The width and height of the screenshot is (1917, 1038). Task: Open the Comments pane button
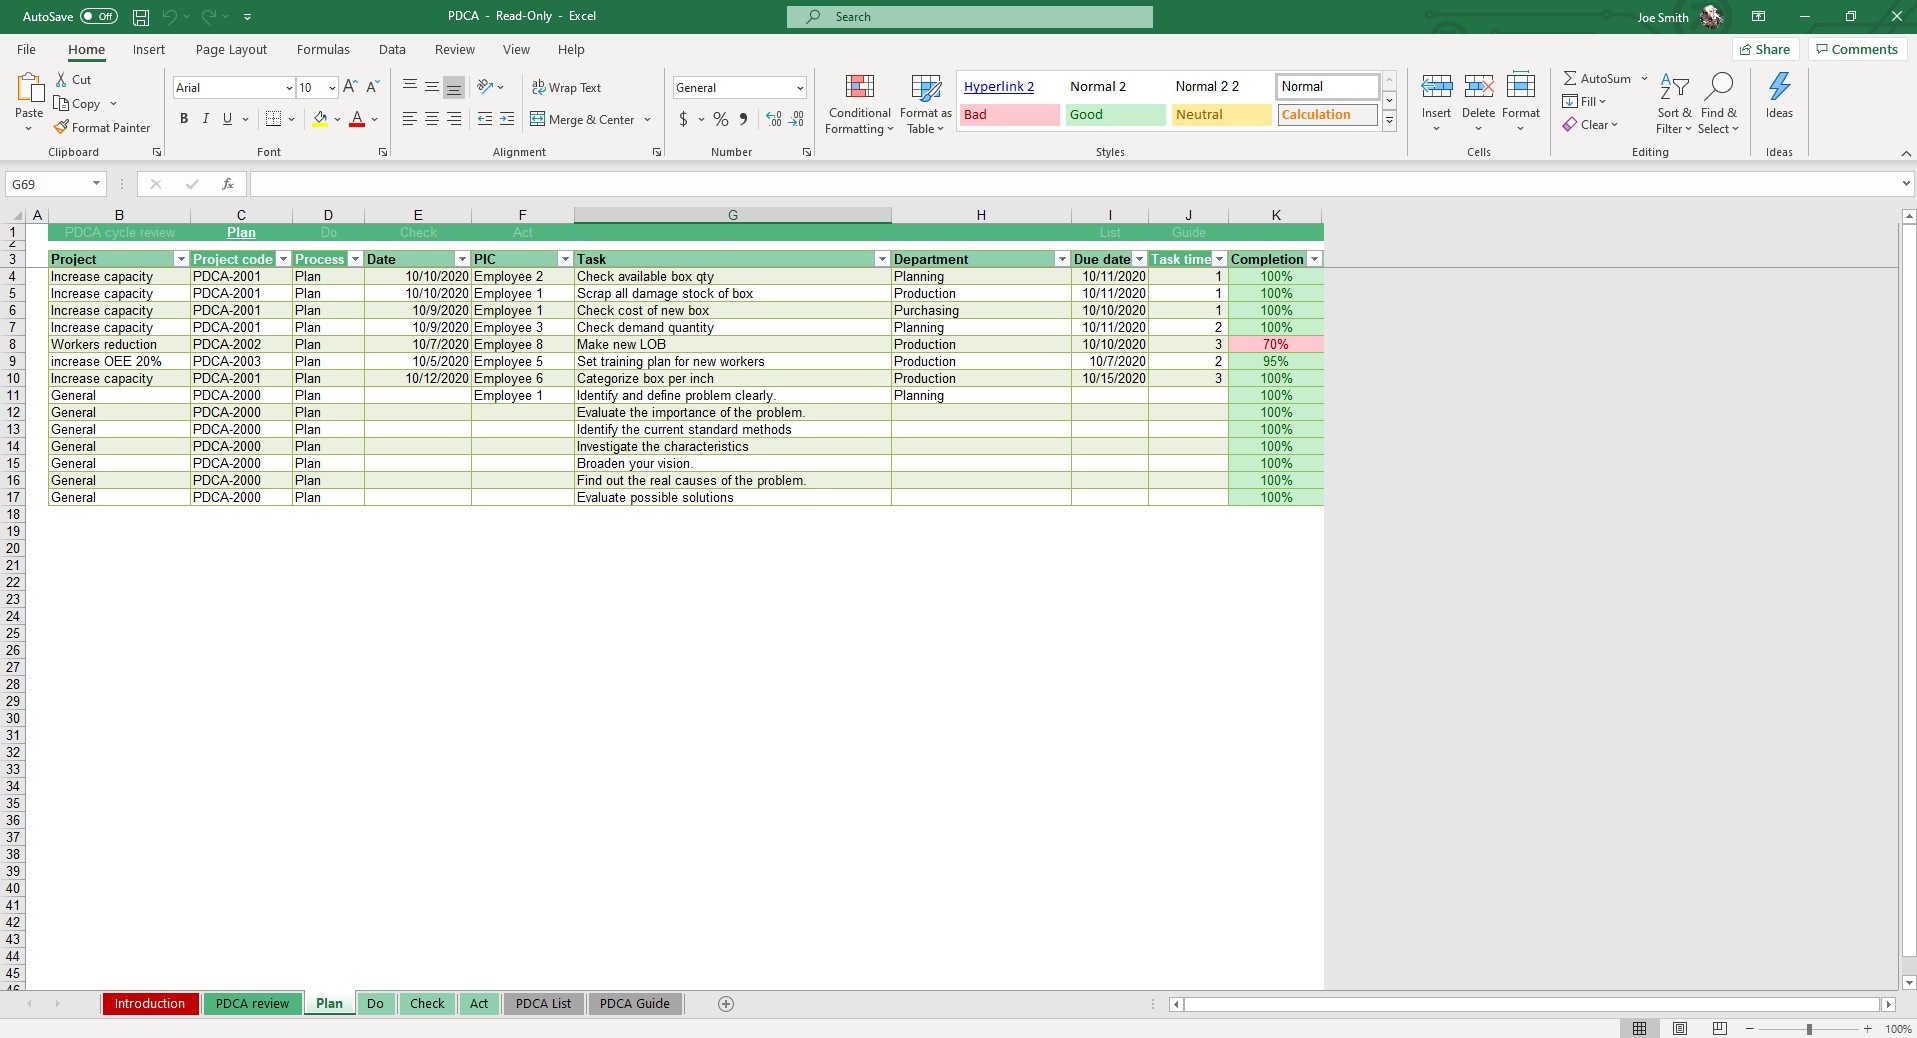point(1857,50)
